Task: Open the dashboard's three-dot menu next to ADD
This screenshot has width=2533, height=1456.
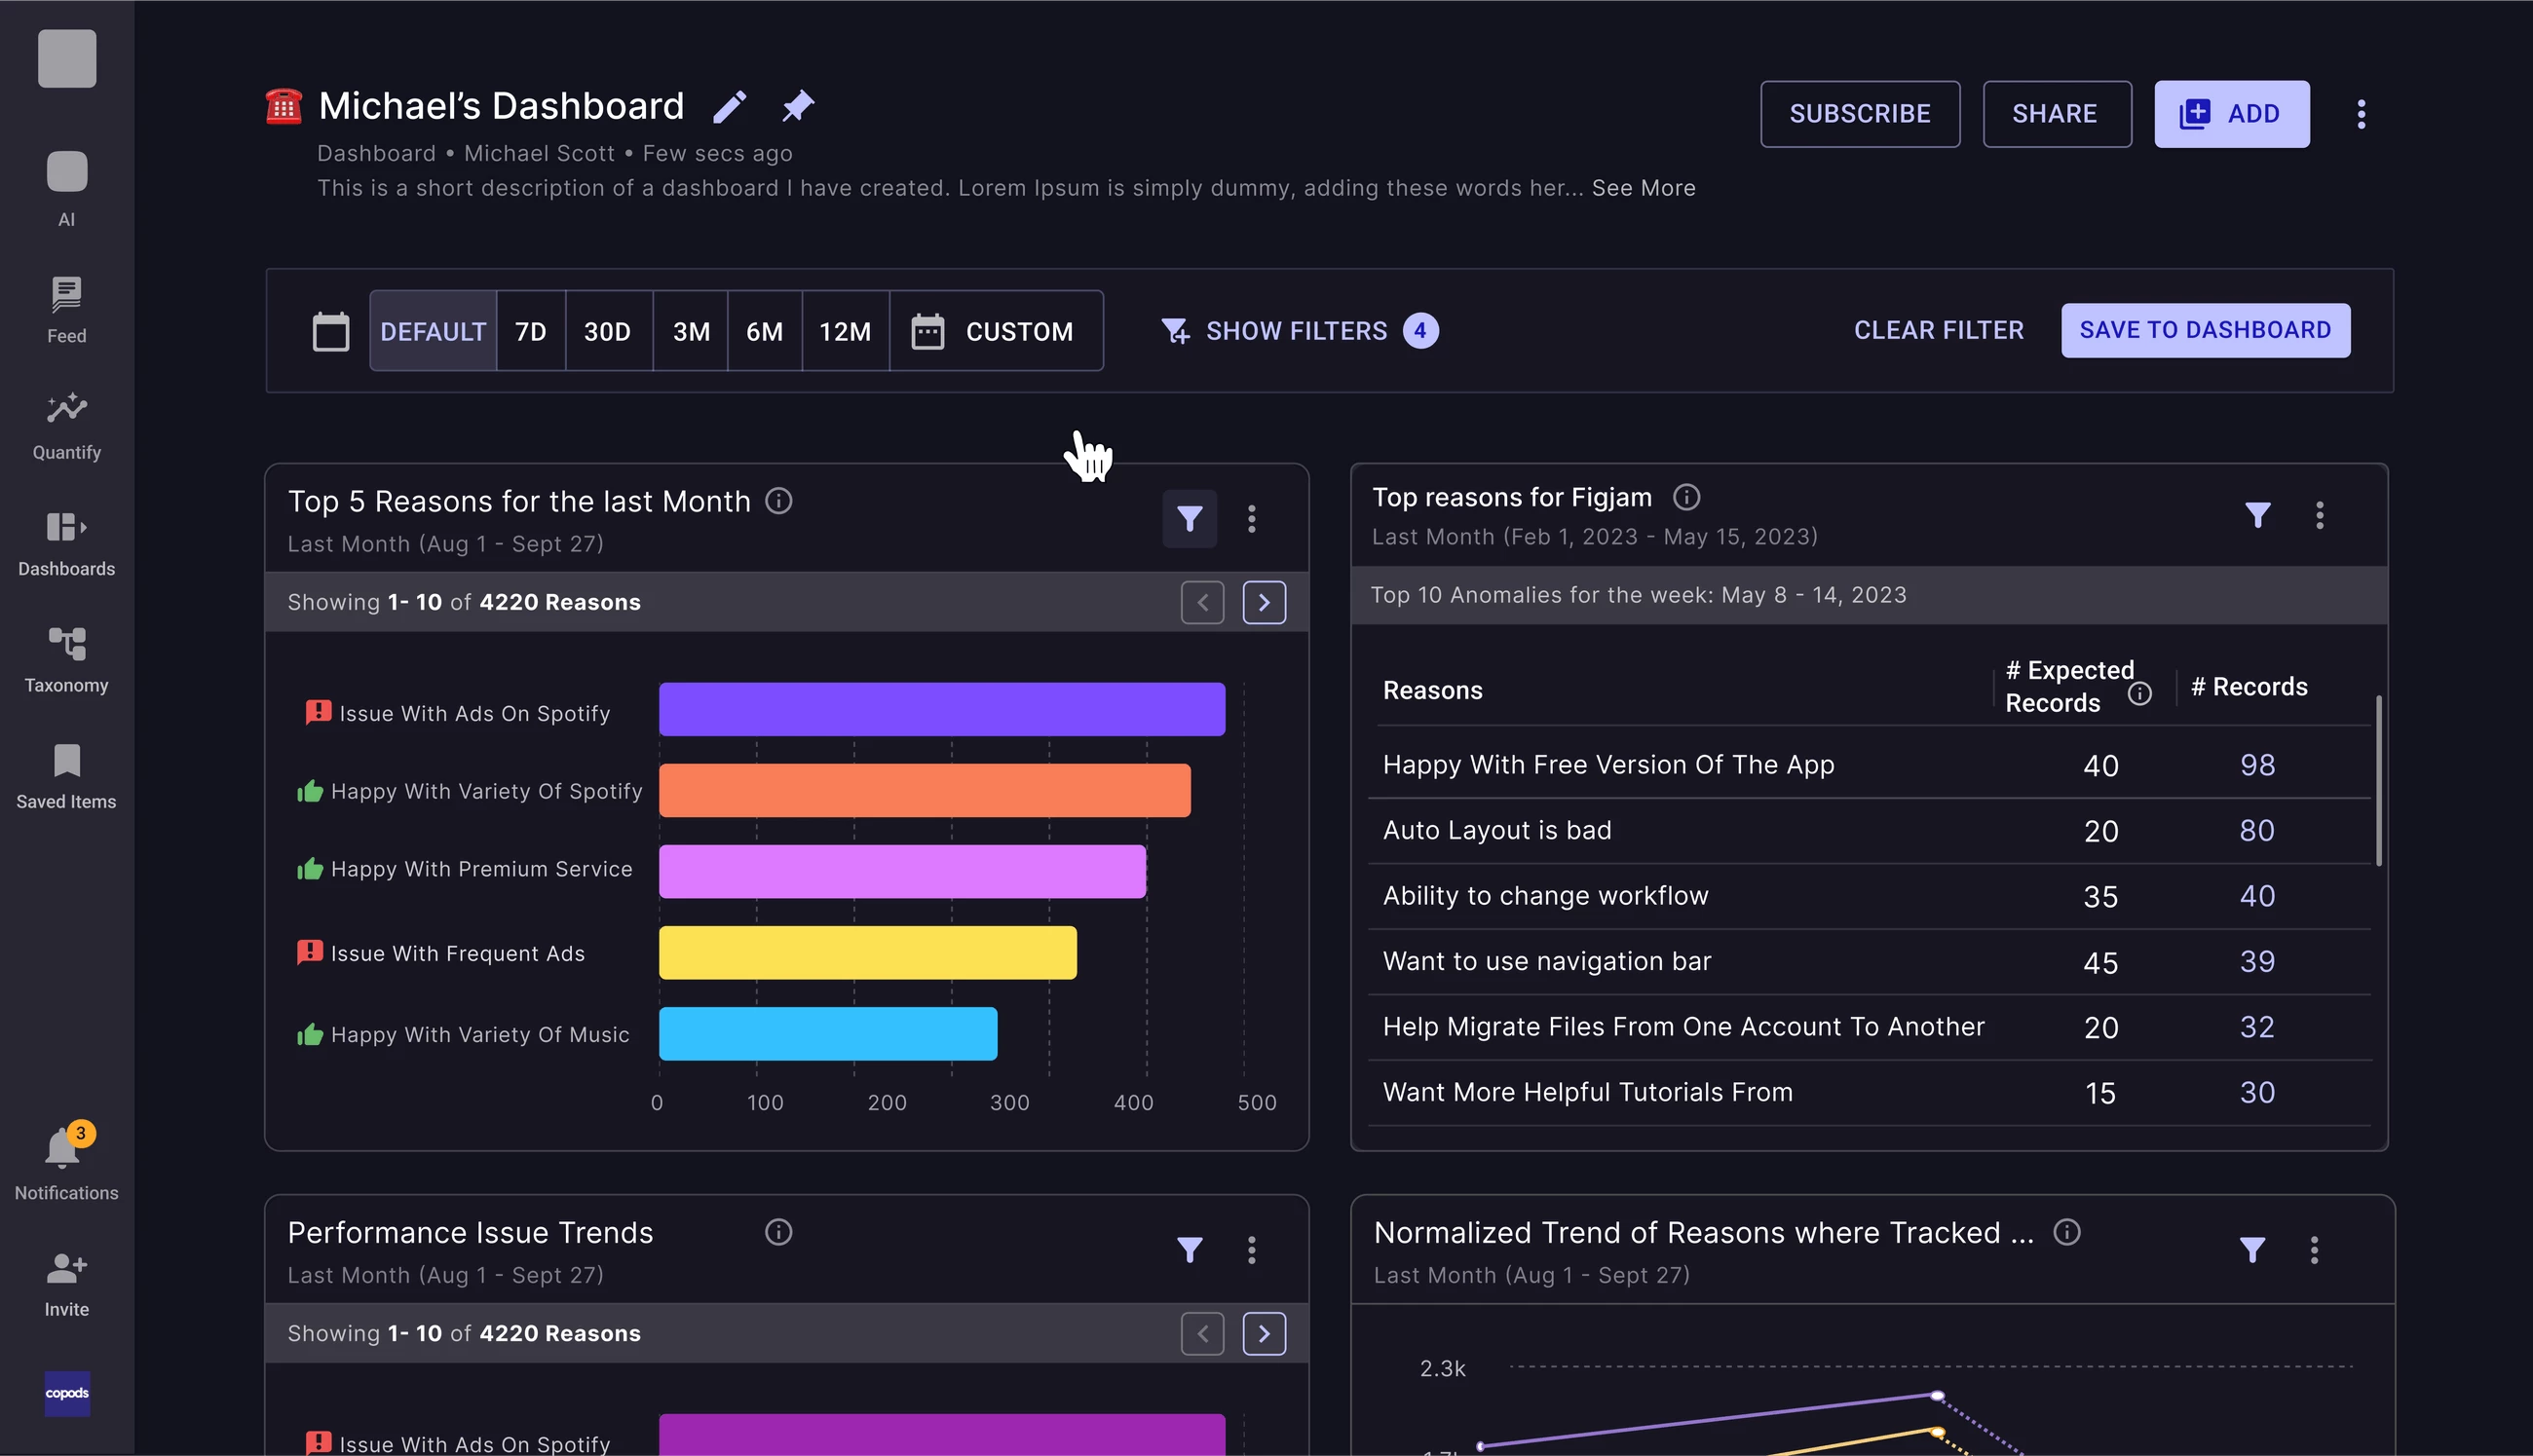Action: pyautogui.click(x=2361, y=114)
